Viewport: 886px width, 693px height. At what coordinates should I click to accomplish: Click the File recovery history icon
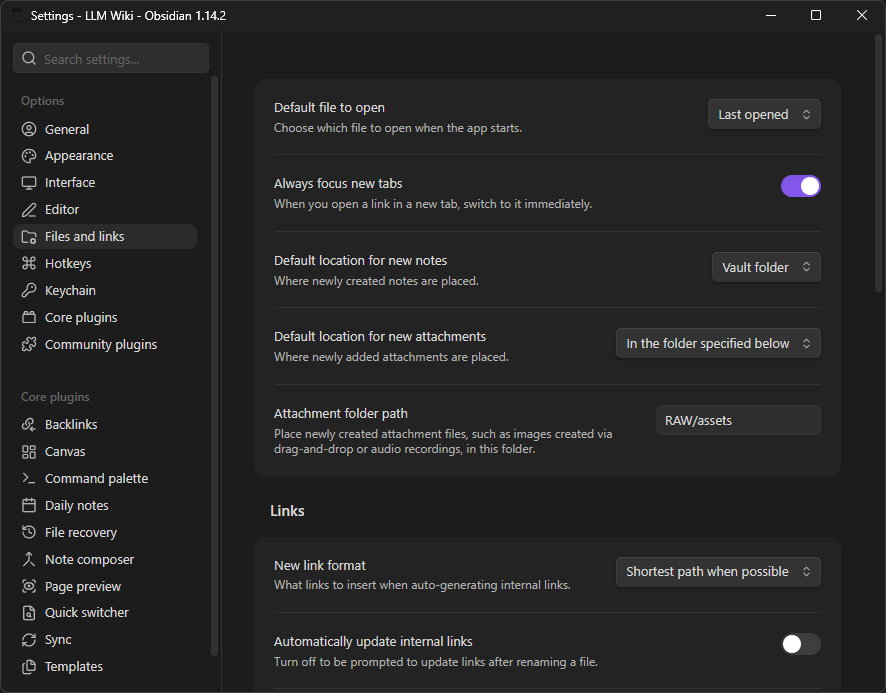pos(29,532)
